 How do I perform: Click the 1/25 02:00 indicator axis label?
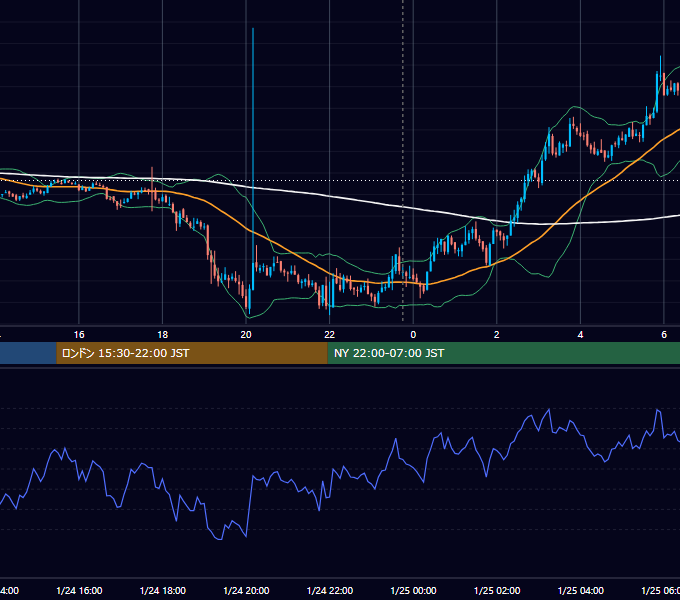tap(497, 591)
